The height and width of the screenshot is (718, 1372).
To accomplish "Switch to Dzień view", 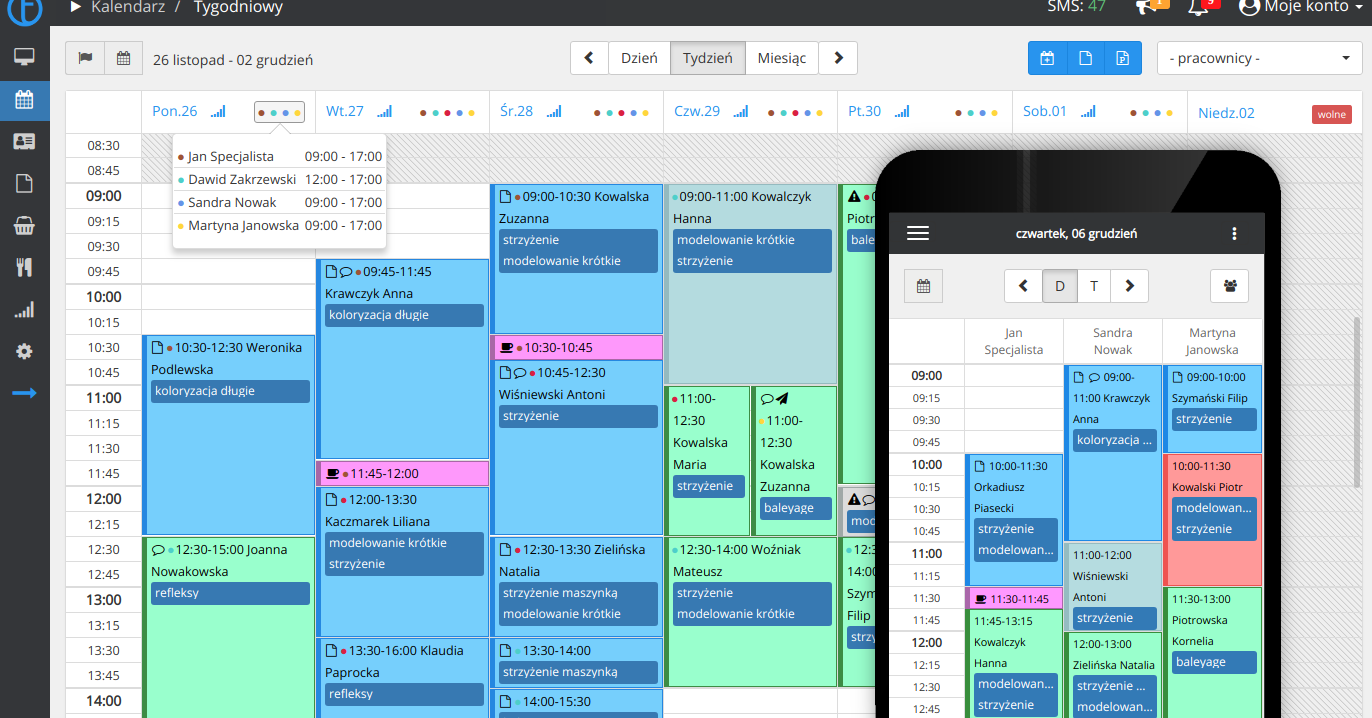I will pos(639,58).
